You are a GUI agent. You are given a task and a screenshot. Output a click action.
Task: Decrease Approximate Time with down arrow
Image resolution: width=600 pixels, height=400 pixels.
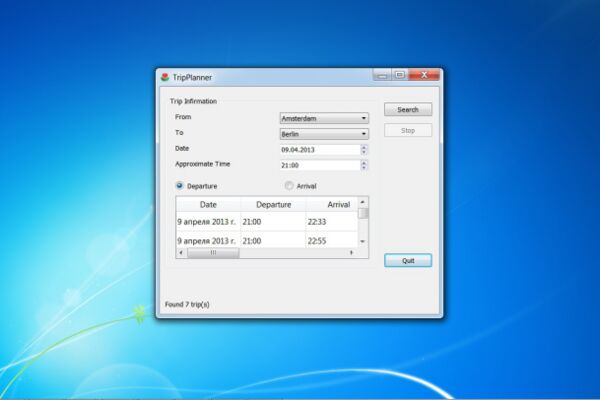coord(364,168)
